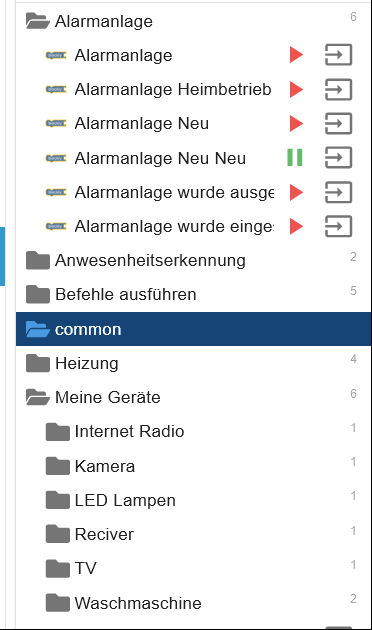The height and width of the screenshot is (630, 372).
Task: Open the Alarmanlage script in editor
Action: [338, 55]
